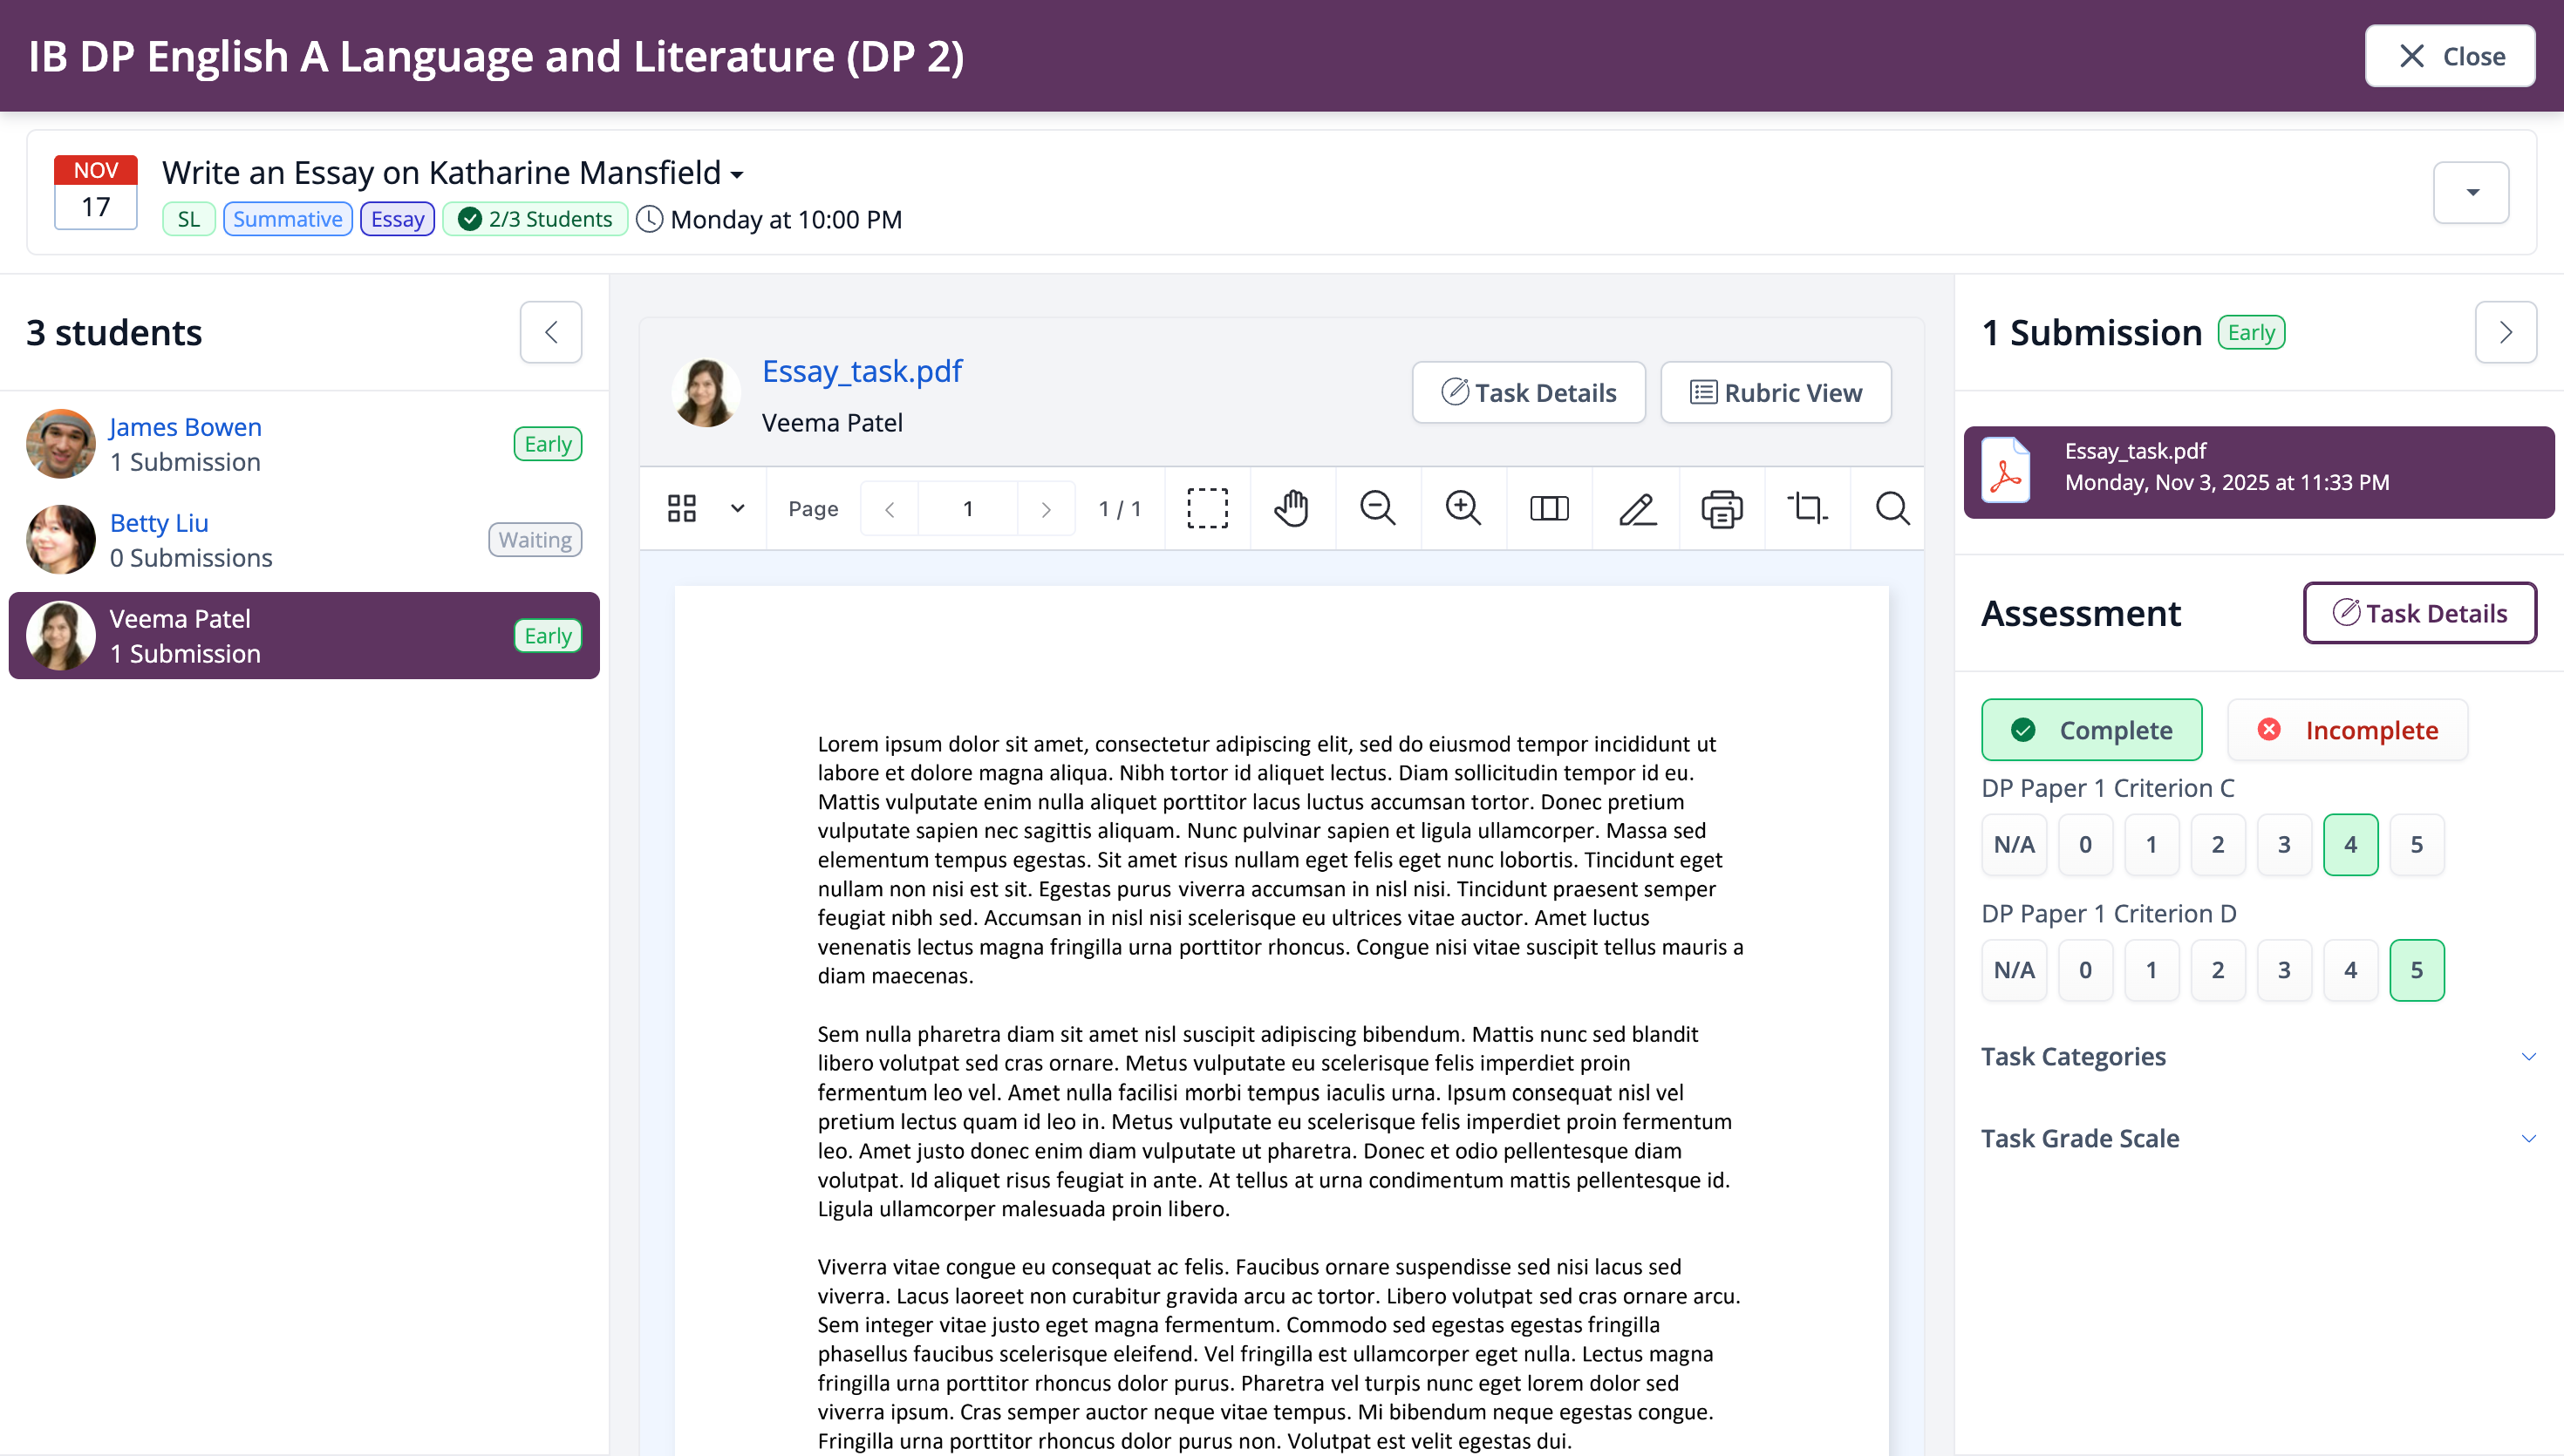Click the Summative tag
The height and width of the screenshot is (1456, 2564).
pos(287,219)
